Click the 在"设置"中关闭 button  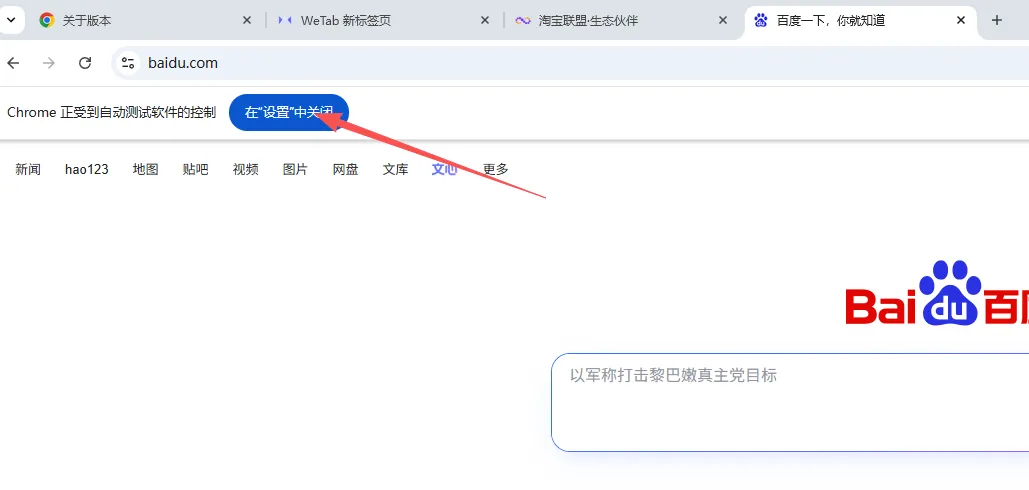click(x=289, y=112)
